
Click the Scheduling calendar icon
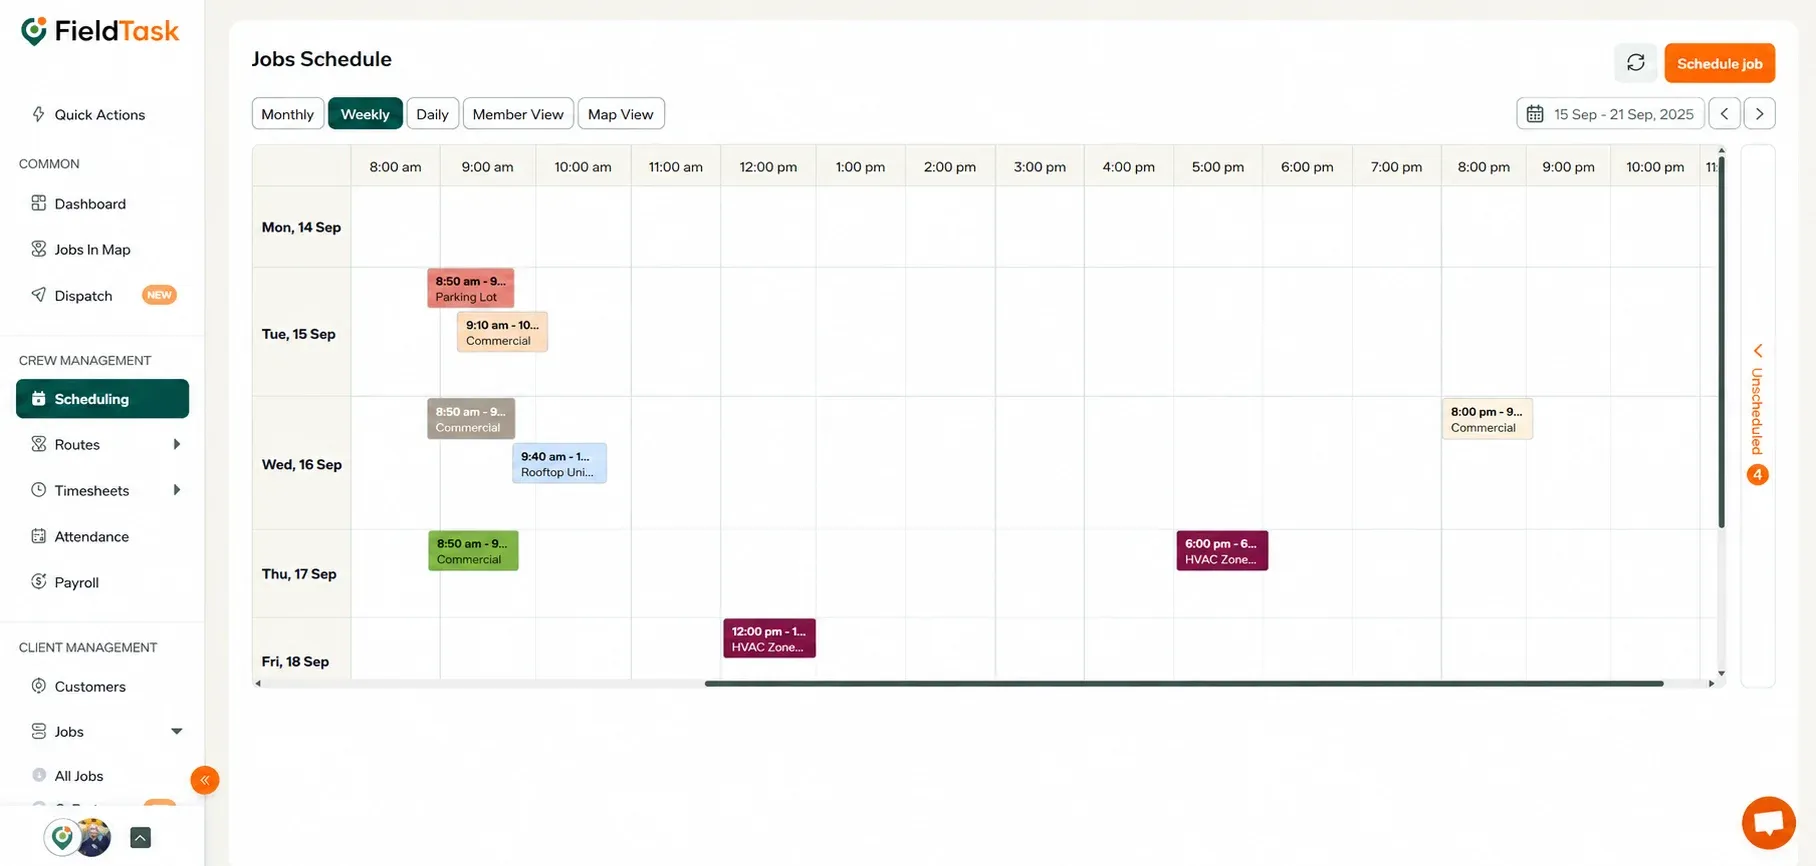tap(38, 398)
